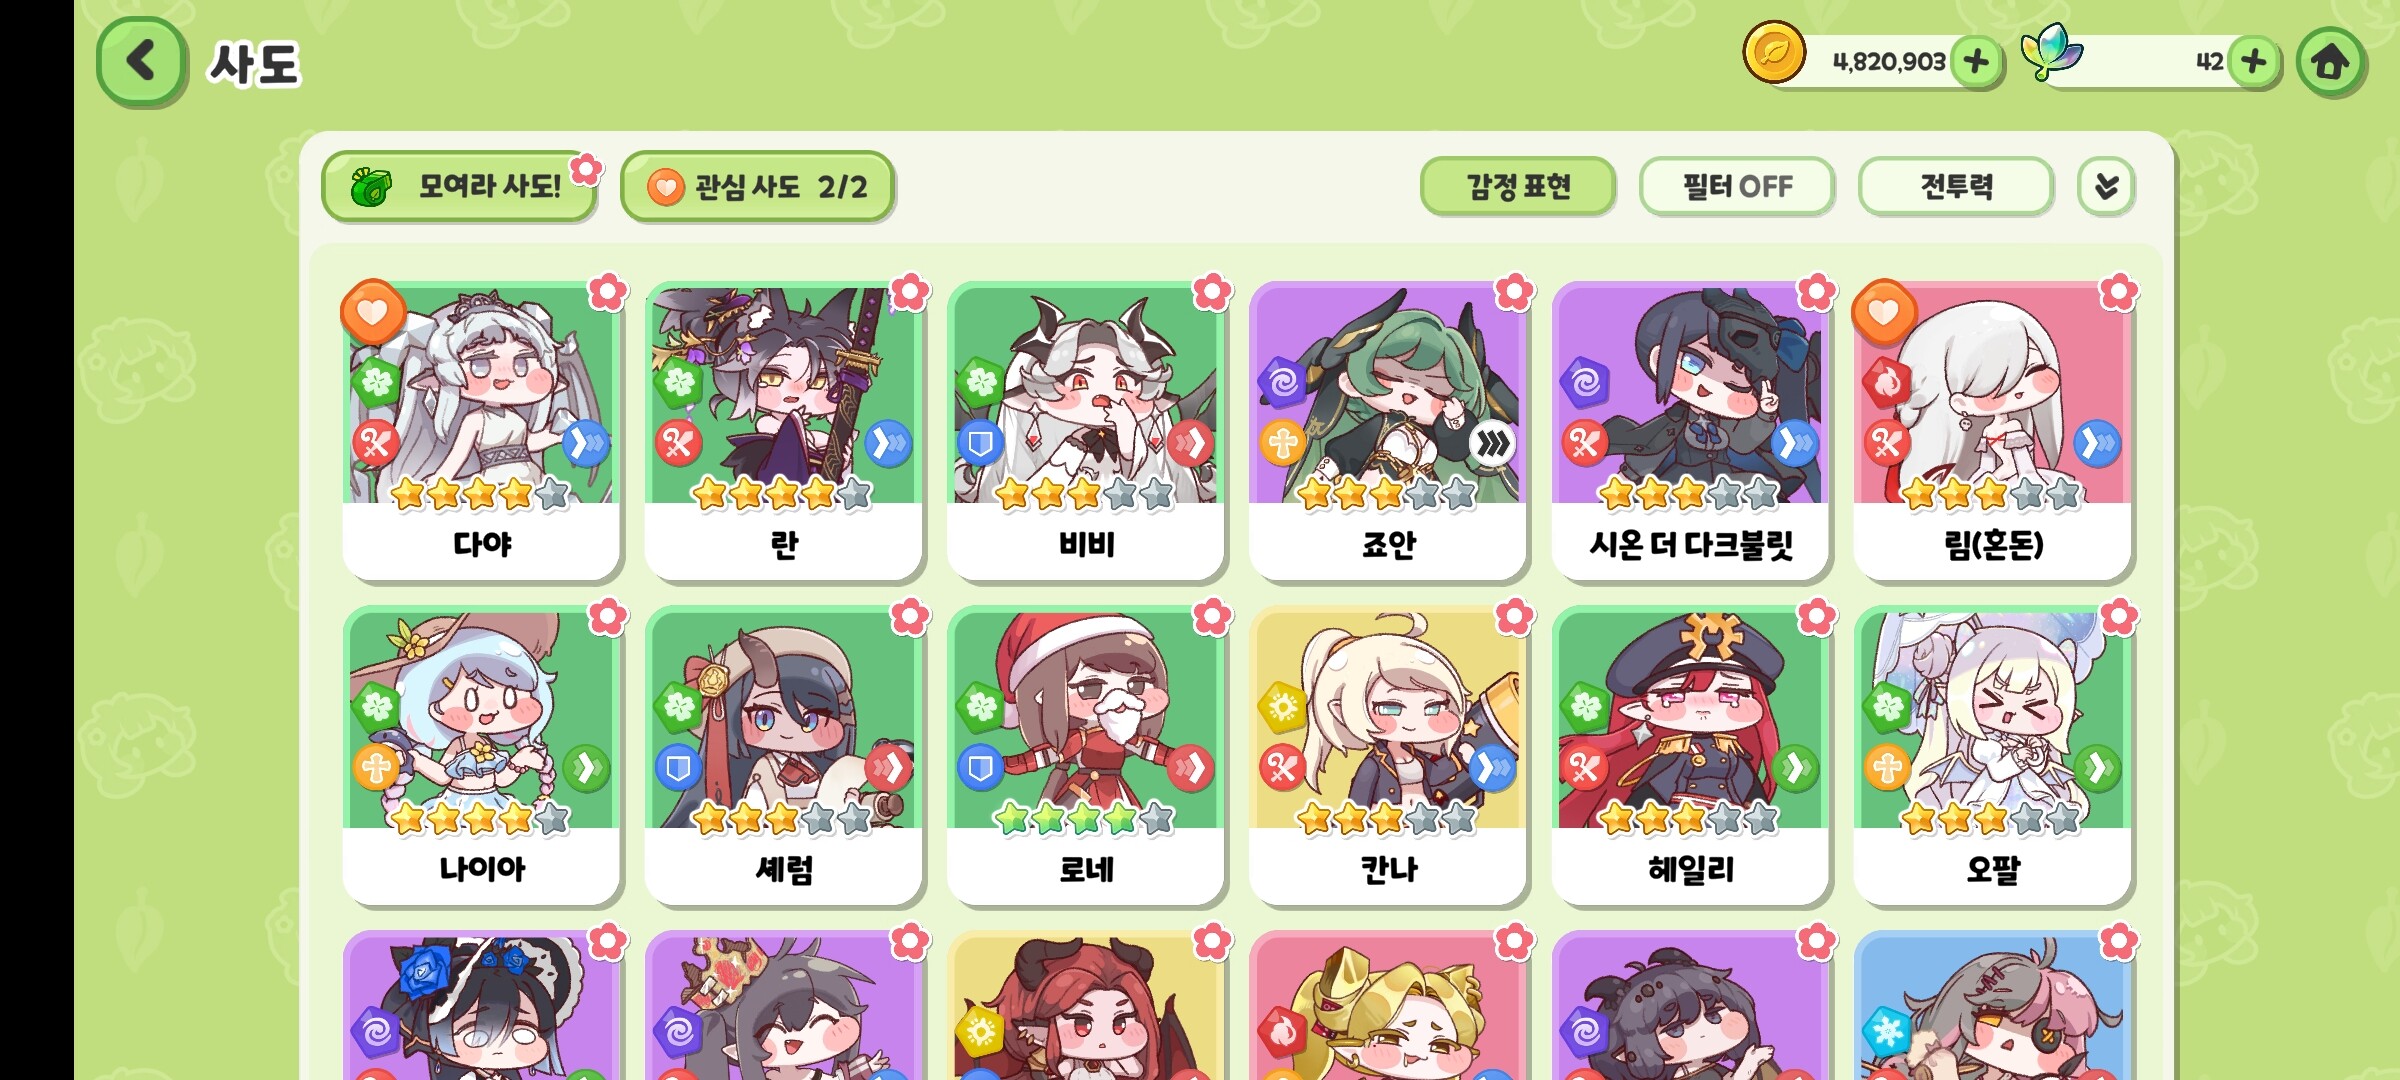This screenshot has width=2400, height=1080.
Task: Toggle the favorite heart on 림(혼돈)
Action: pos(1884,311)
